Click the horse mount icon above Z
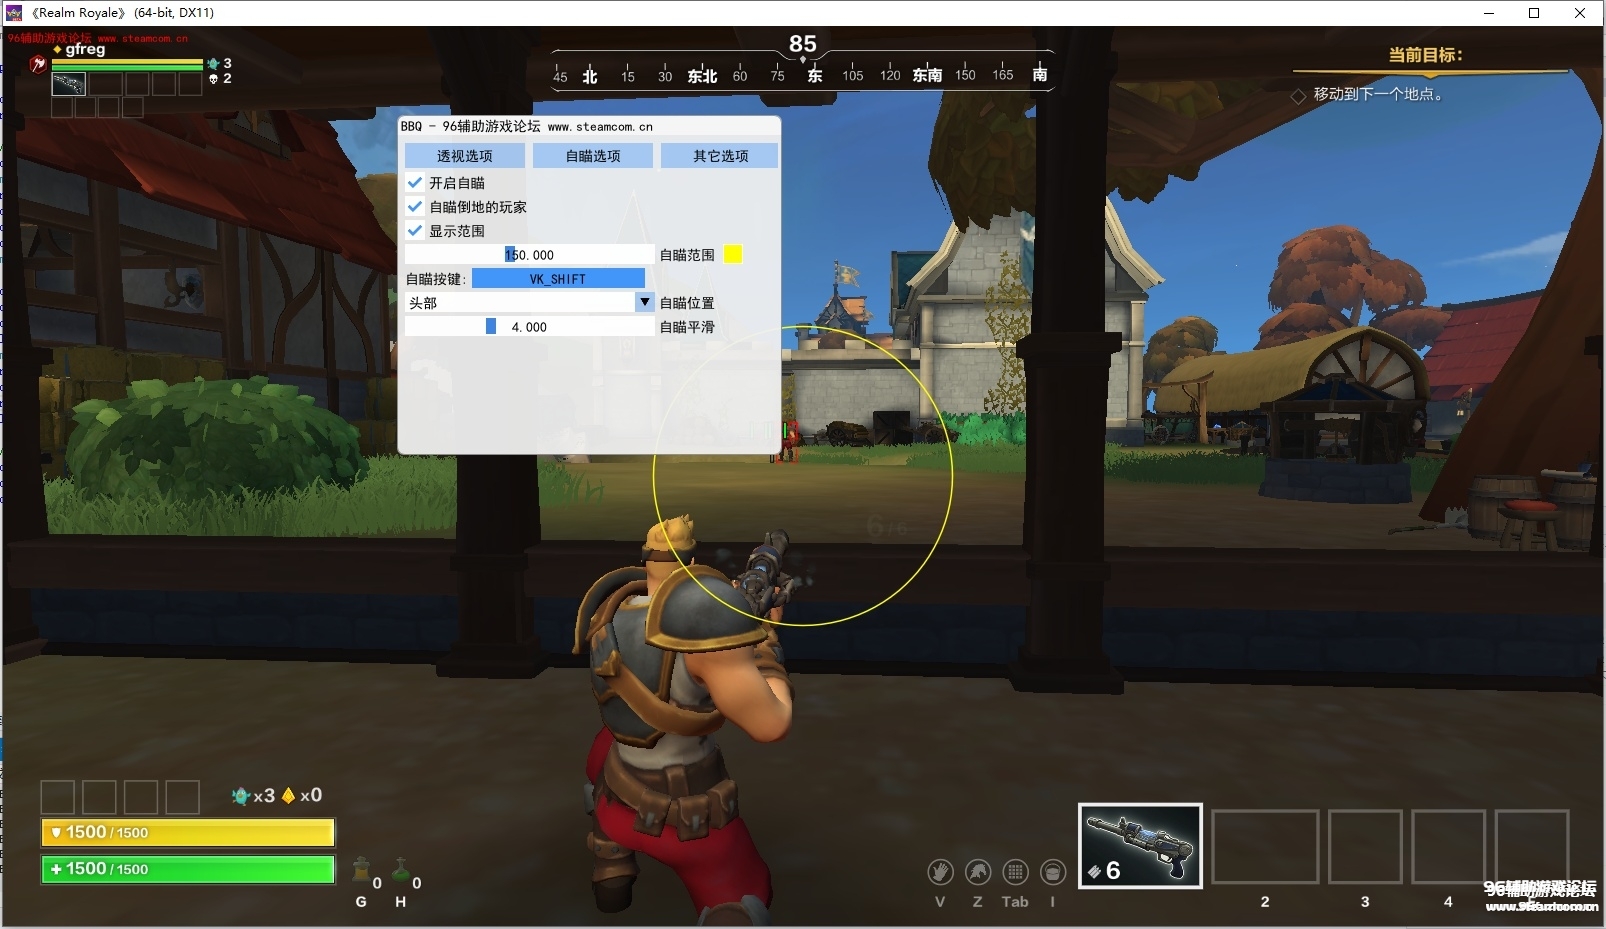 (x=978, y=872)
